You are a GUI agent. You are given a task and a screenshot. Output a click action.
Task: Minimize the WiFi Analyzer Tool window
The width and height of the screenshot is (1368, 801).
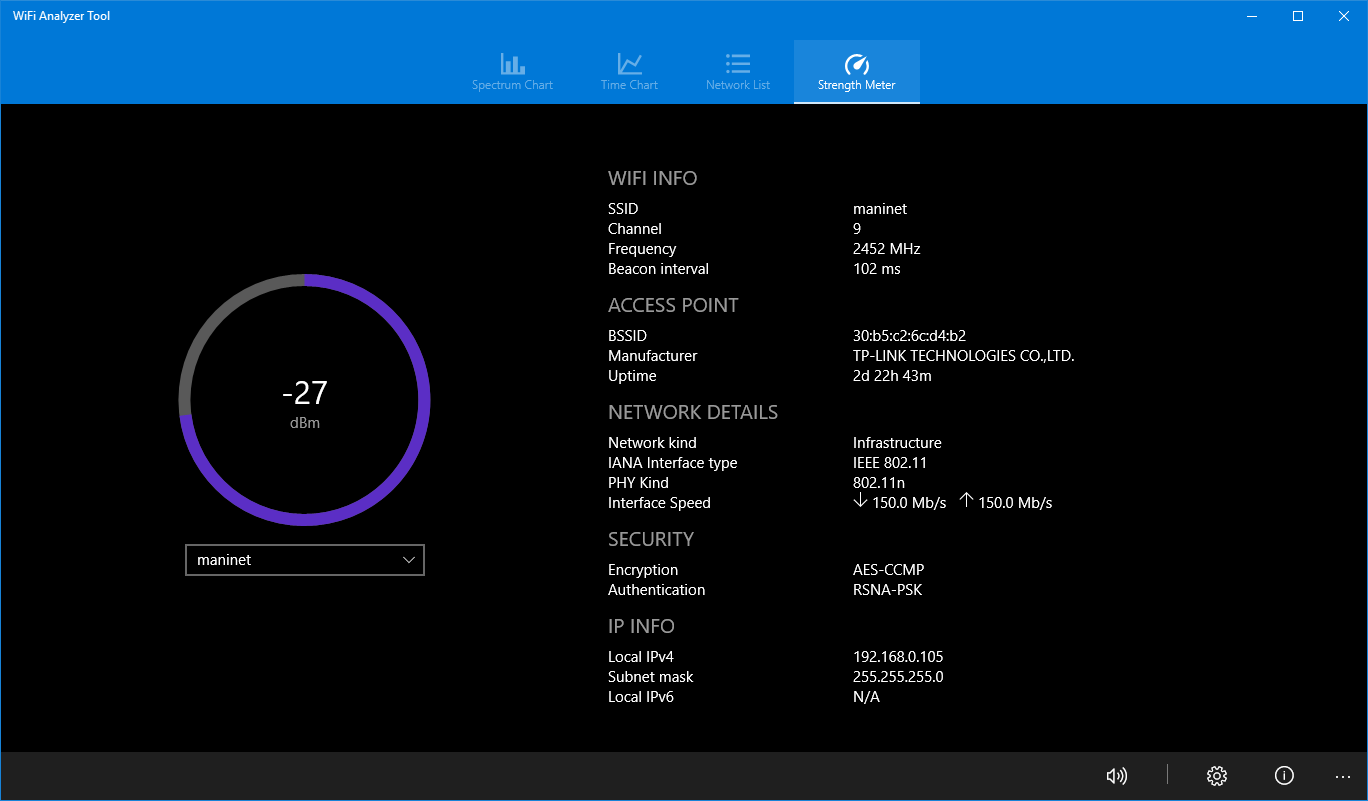1252,15
